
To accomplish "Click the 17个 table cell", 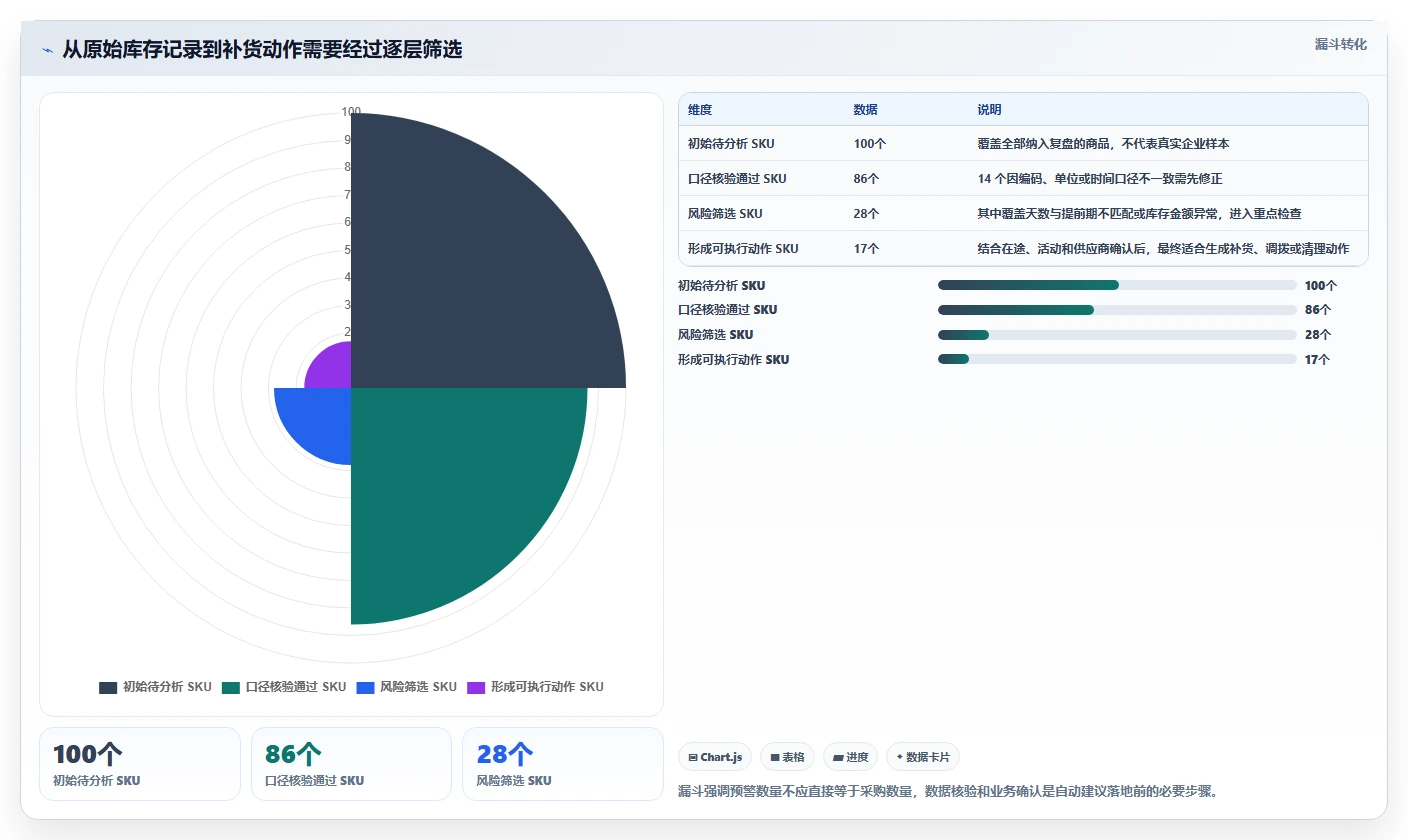I will coord(867,249).
